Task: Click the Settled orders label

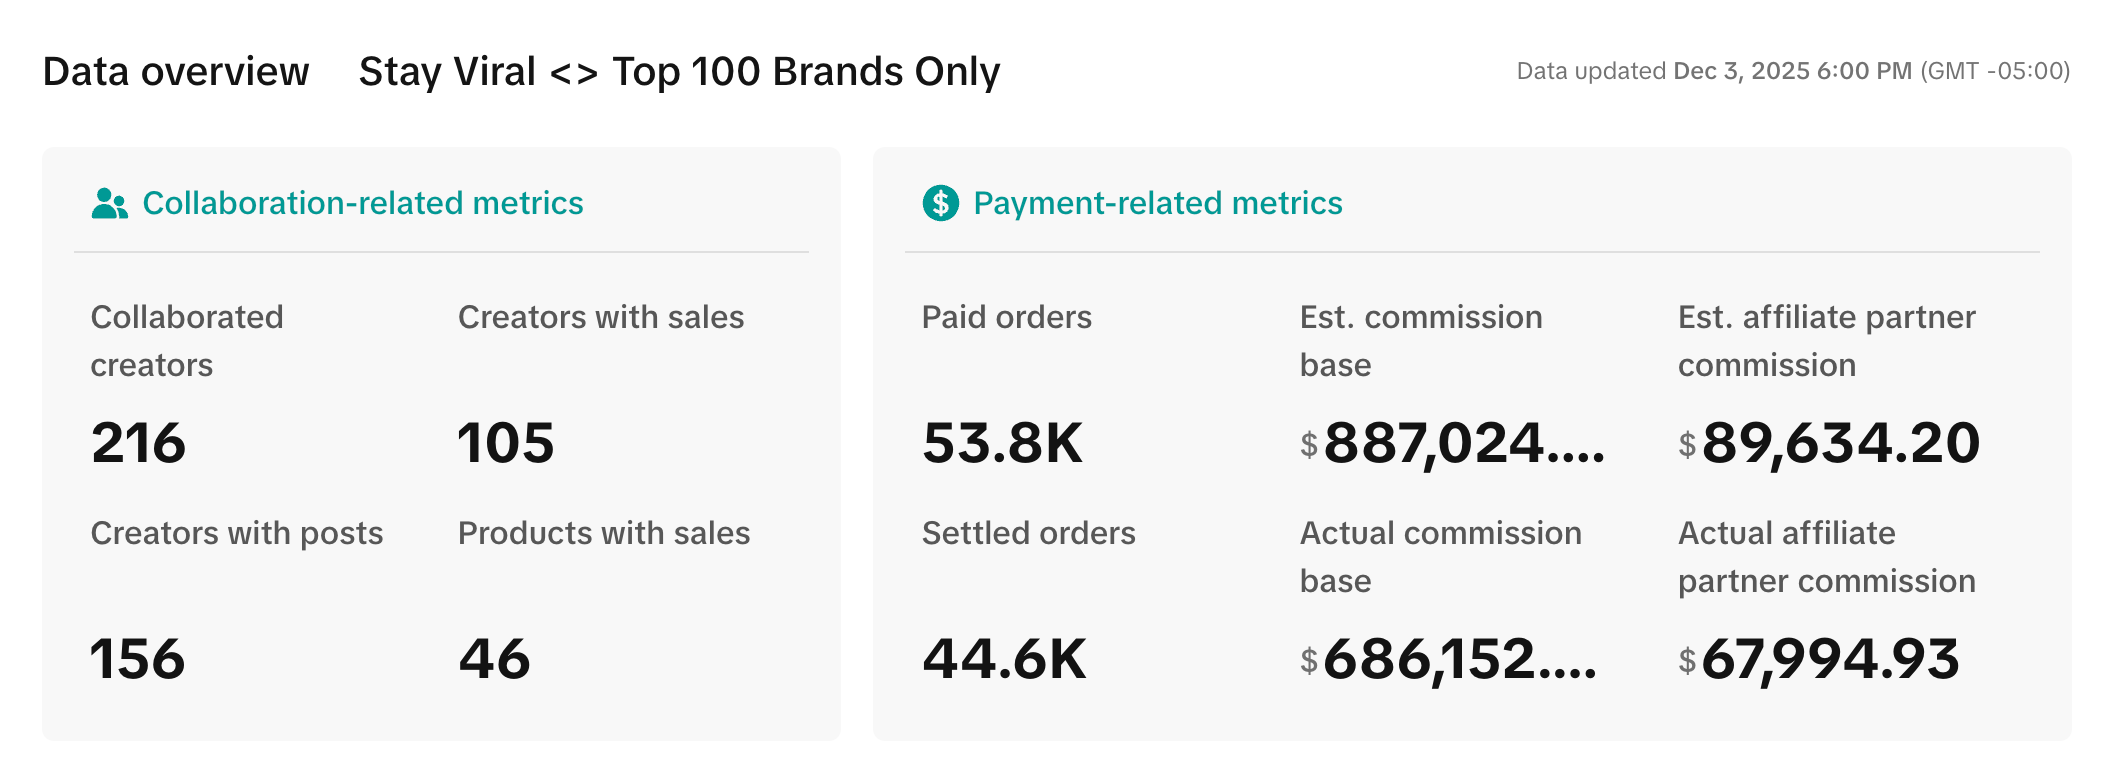Action: click(1028, 533)
